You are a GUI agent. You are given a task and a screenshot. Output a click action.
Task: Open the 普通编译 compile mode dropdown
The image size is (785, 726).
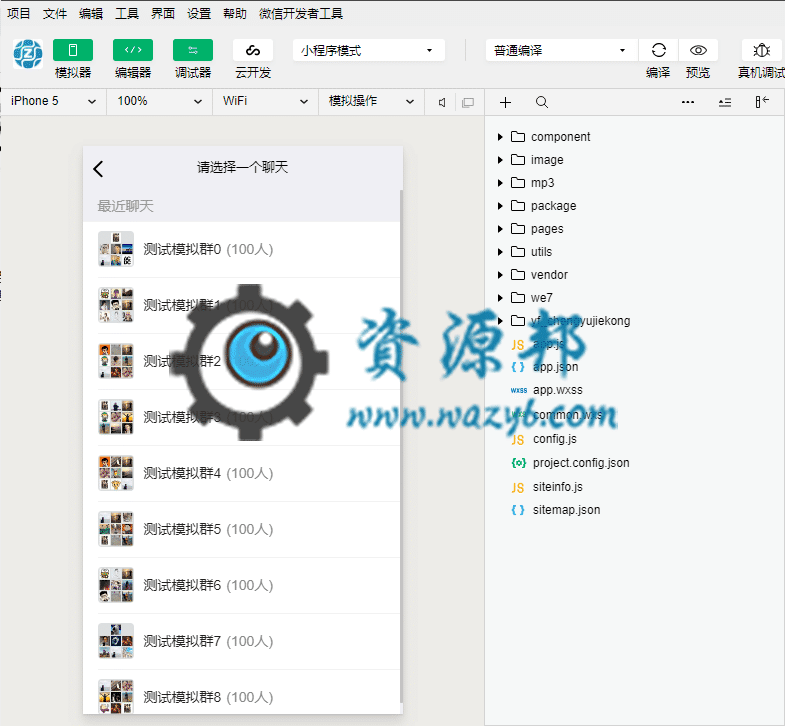click(x=561, y=50)
